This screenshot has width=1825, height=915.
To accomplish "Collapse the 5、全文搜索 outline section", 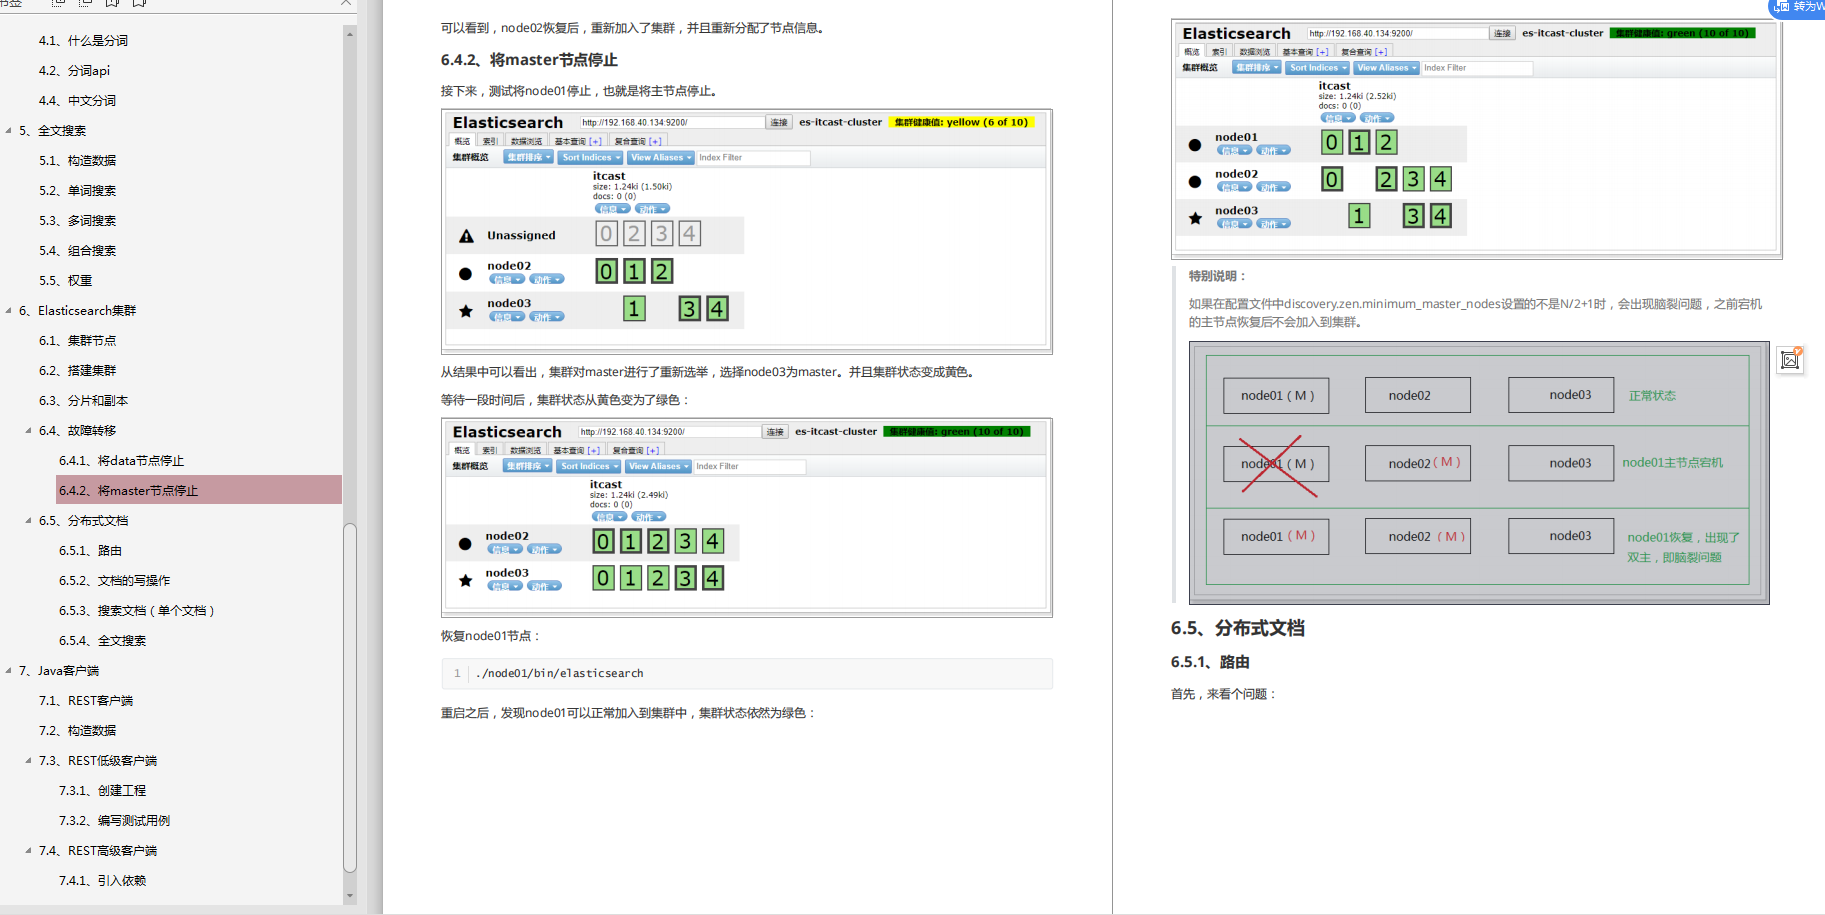I will [9, 130].
